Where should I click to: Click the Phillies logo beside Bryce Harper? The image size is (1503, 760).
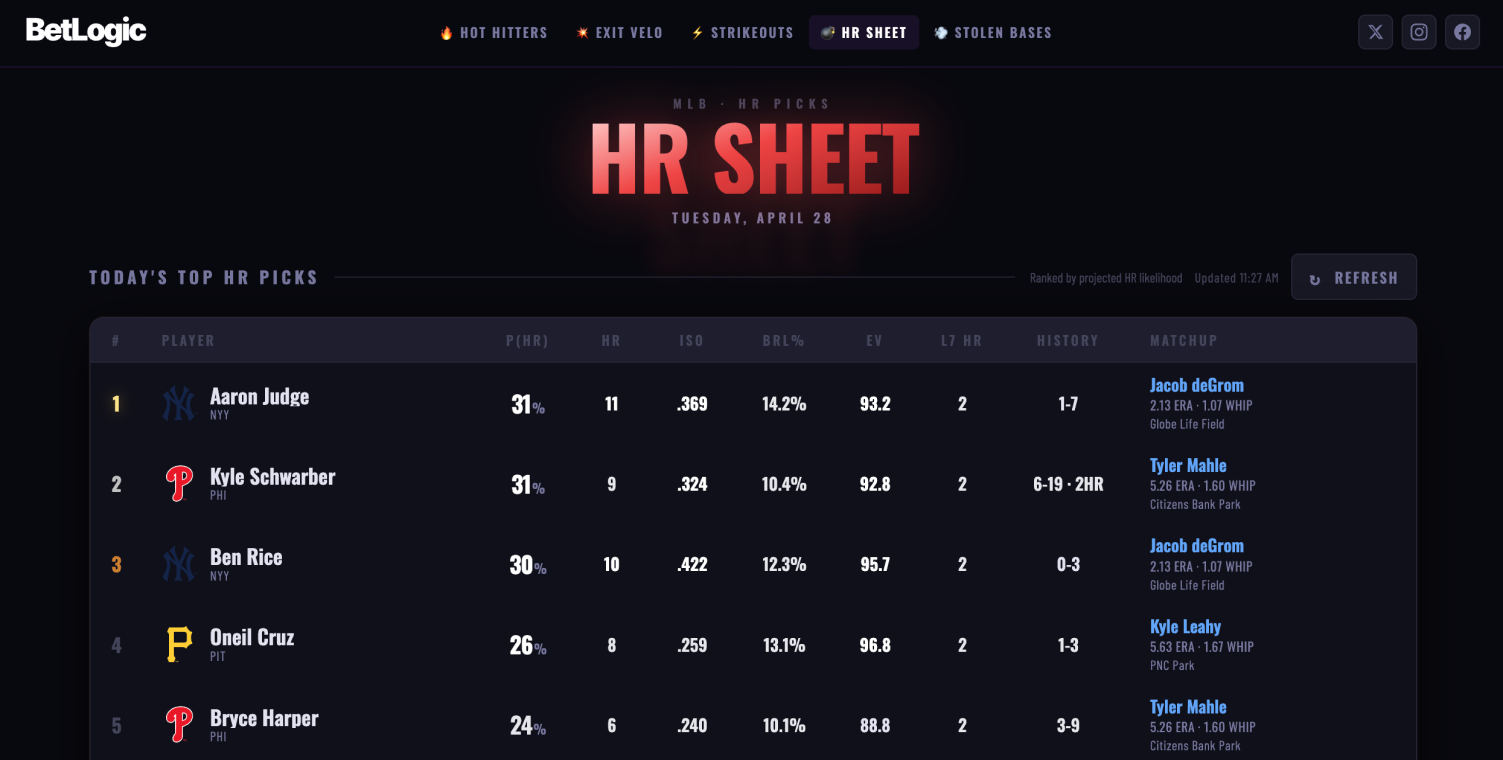pyautogui.click(x=179, y=726)
